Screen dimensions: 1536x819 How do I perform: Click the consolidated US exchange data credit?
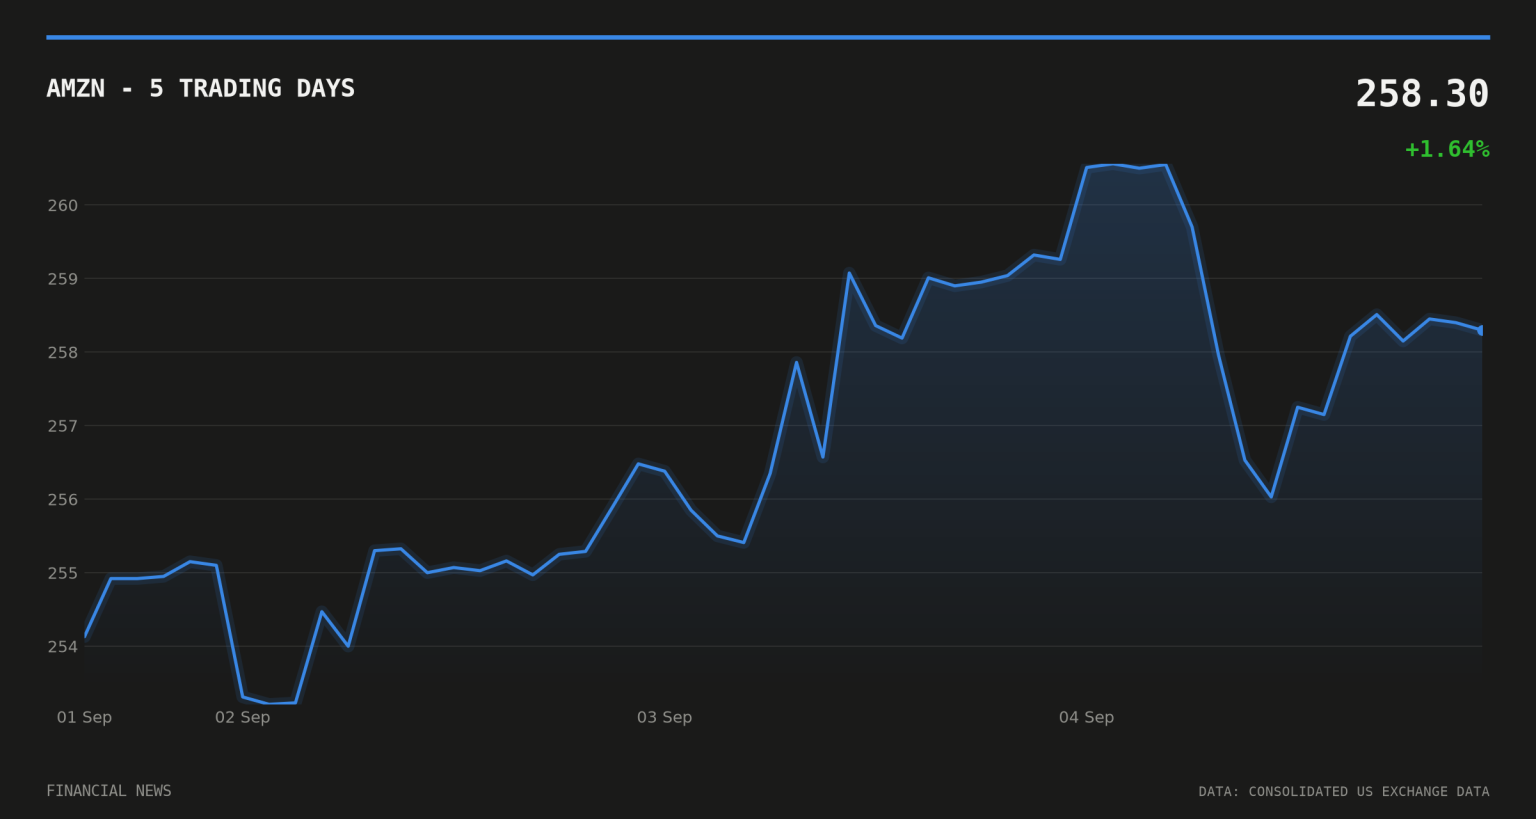(1344, 792)
